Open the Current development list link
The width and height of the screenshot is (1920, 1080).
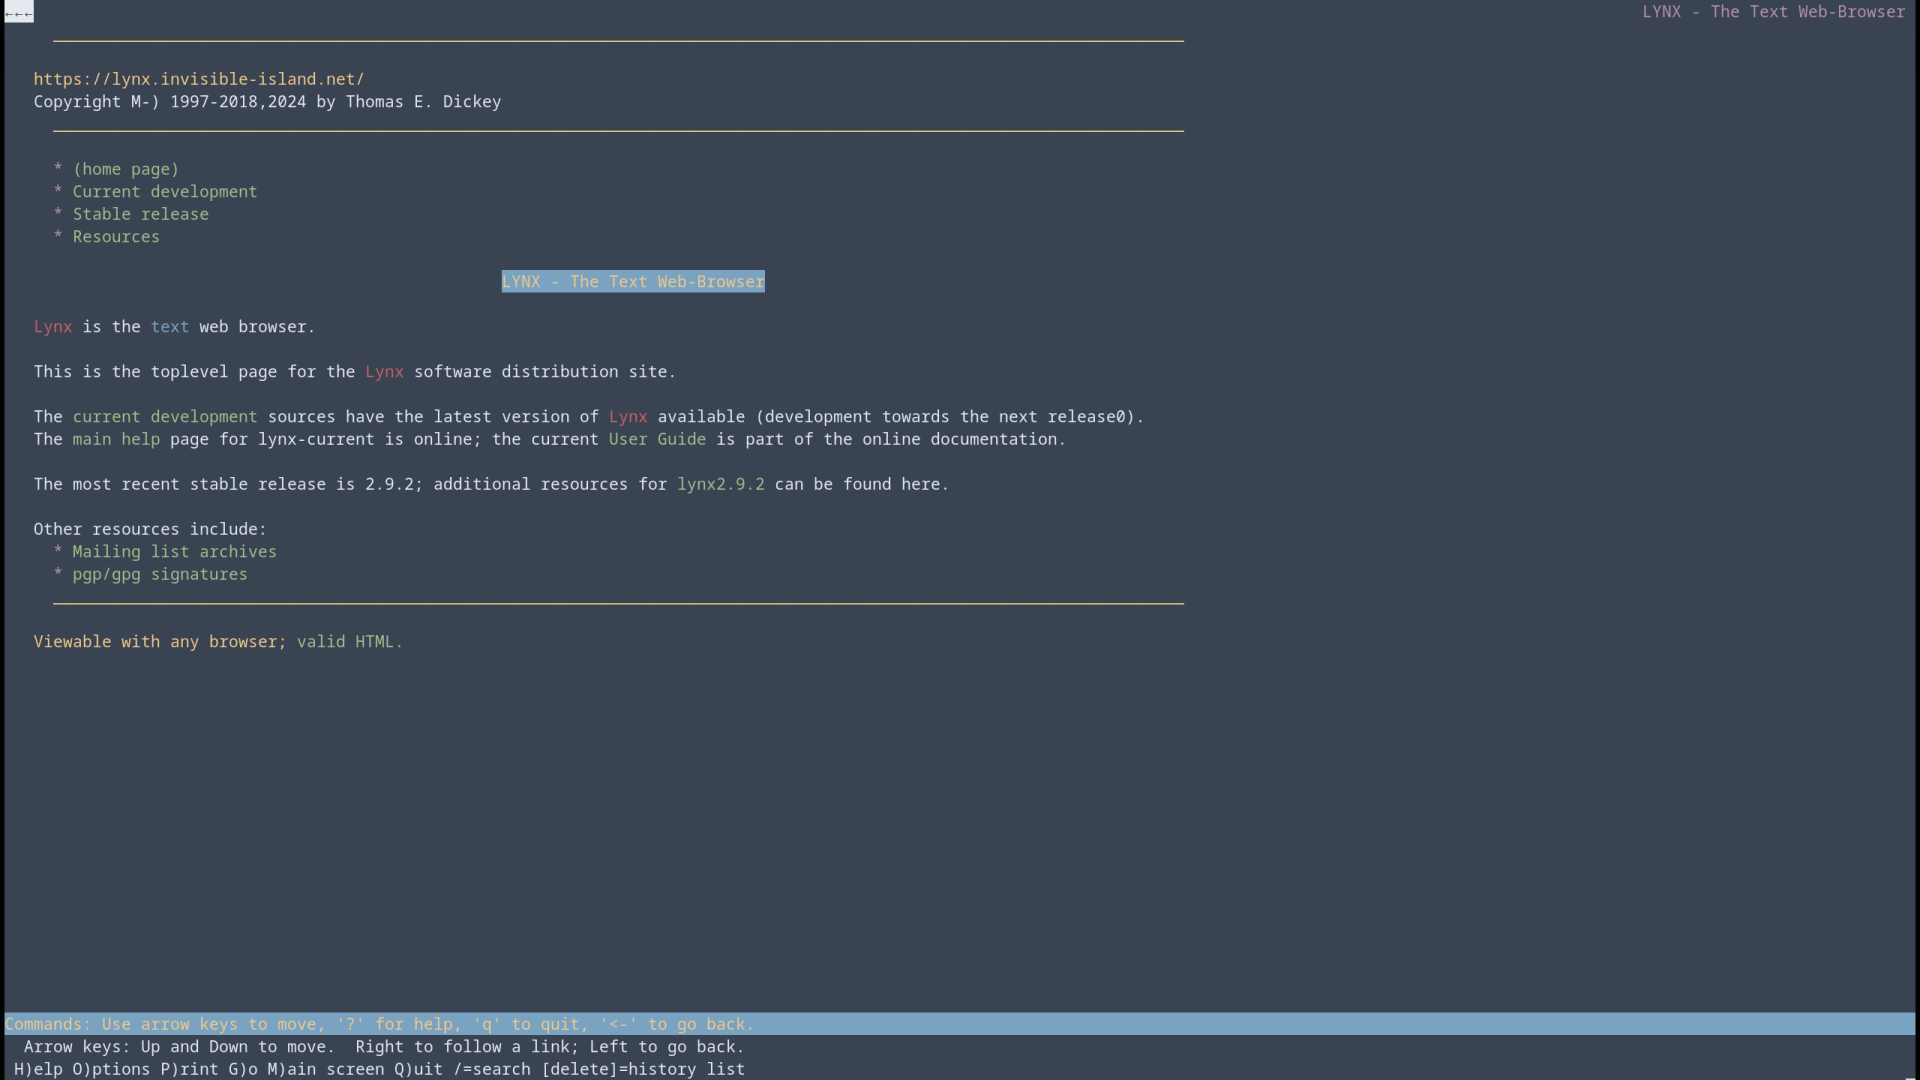[164, 191]
